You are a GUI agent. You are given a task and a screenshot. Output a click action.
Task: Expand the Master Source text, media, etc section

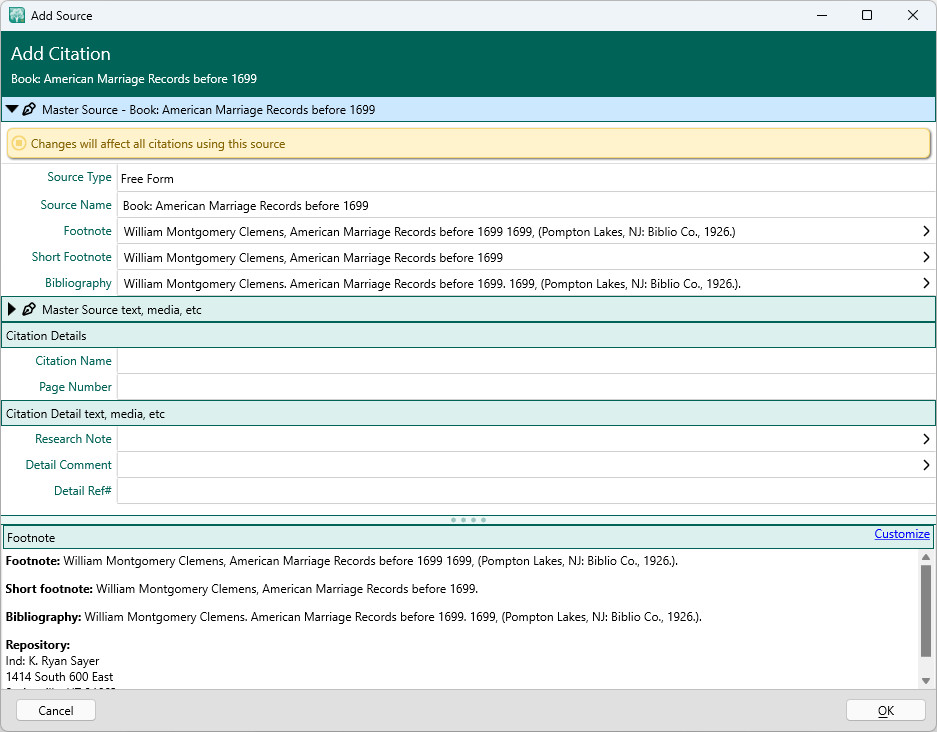[x=11, y=310]
